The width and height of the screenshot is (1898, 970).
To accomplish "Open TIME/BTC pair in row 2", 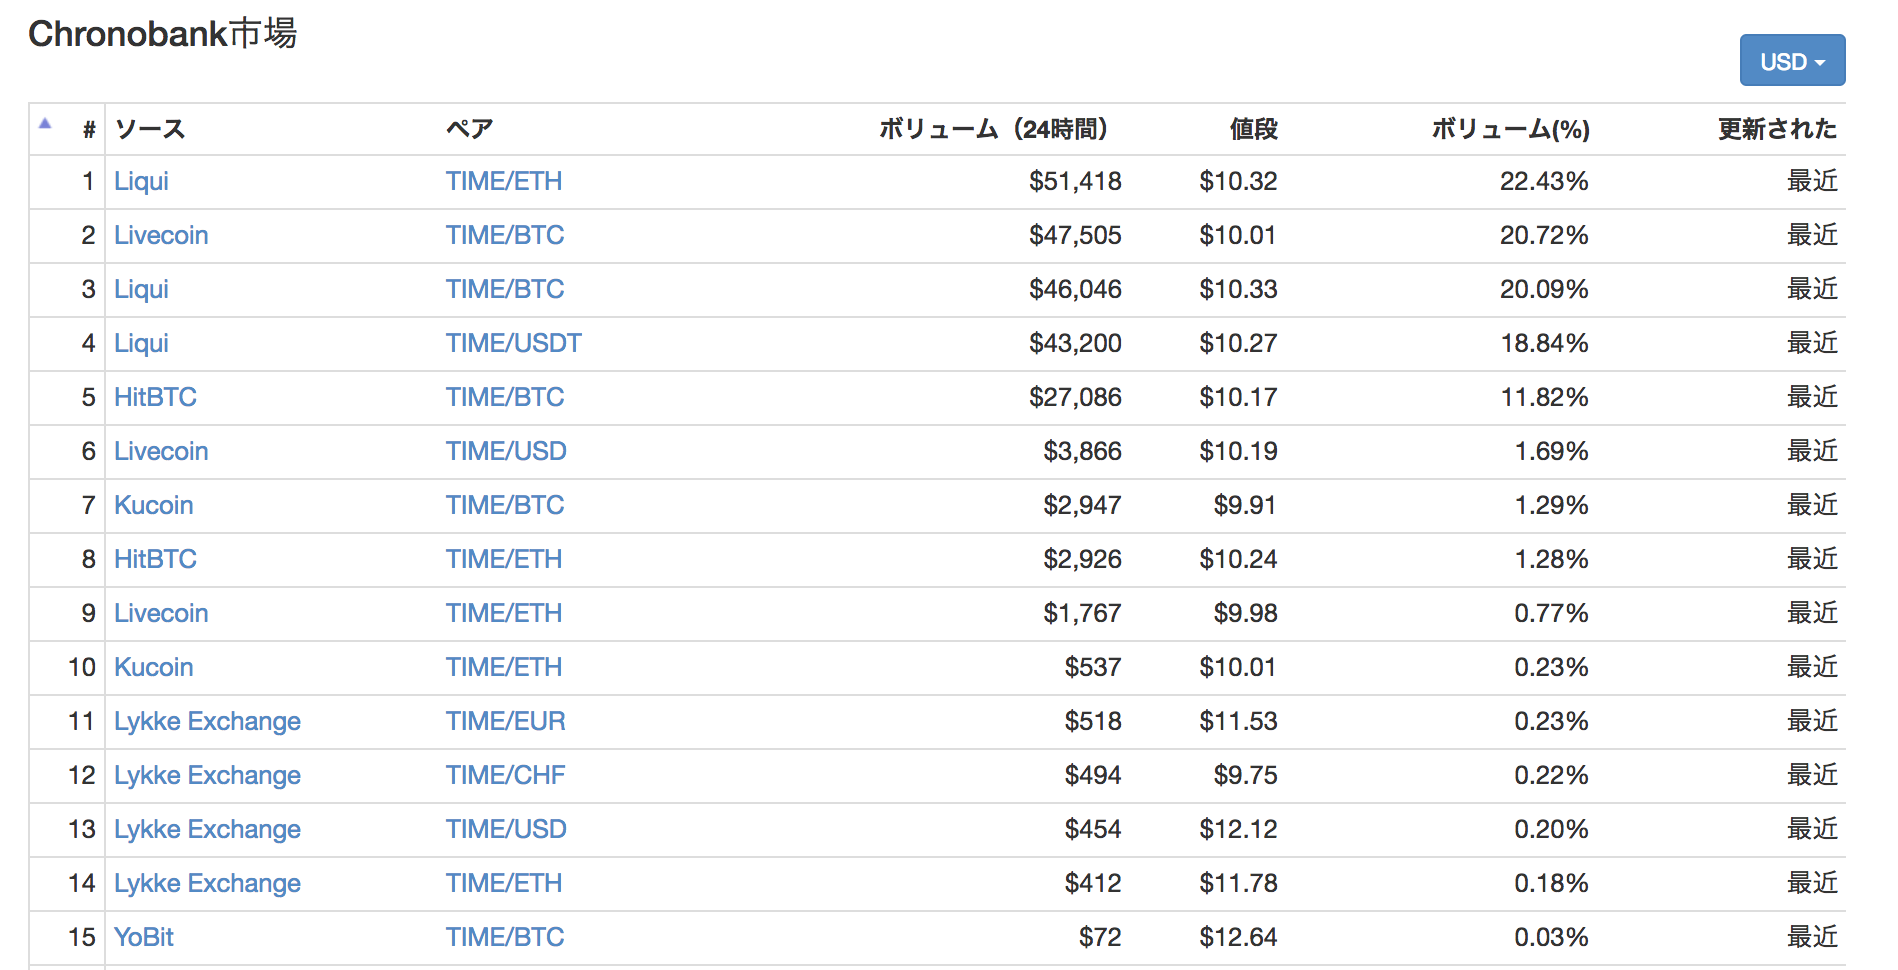I will point(505,235).
